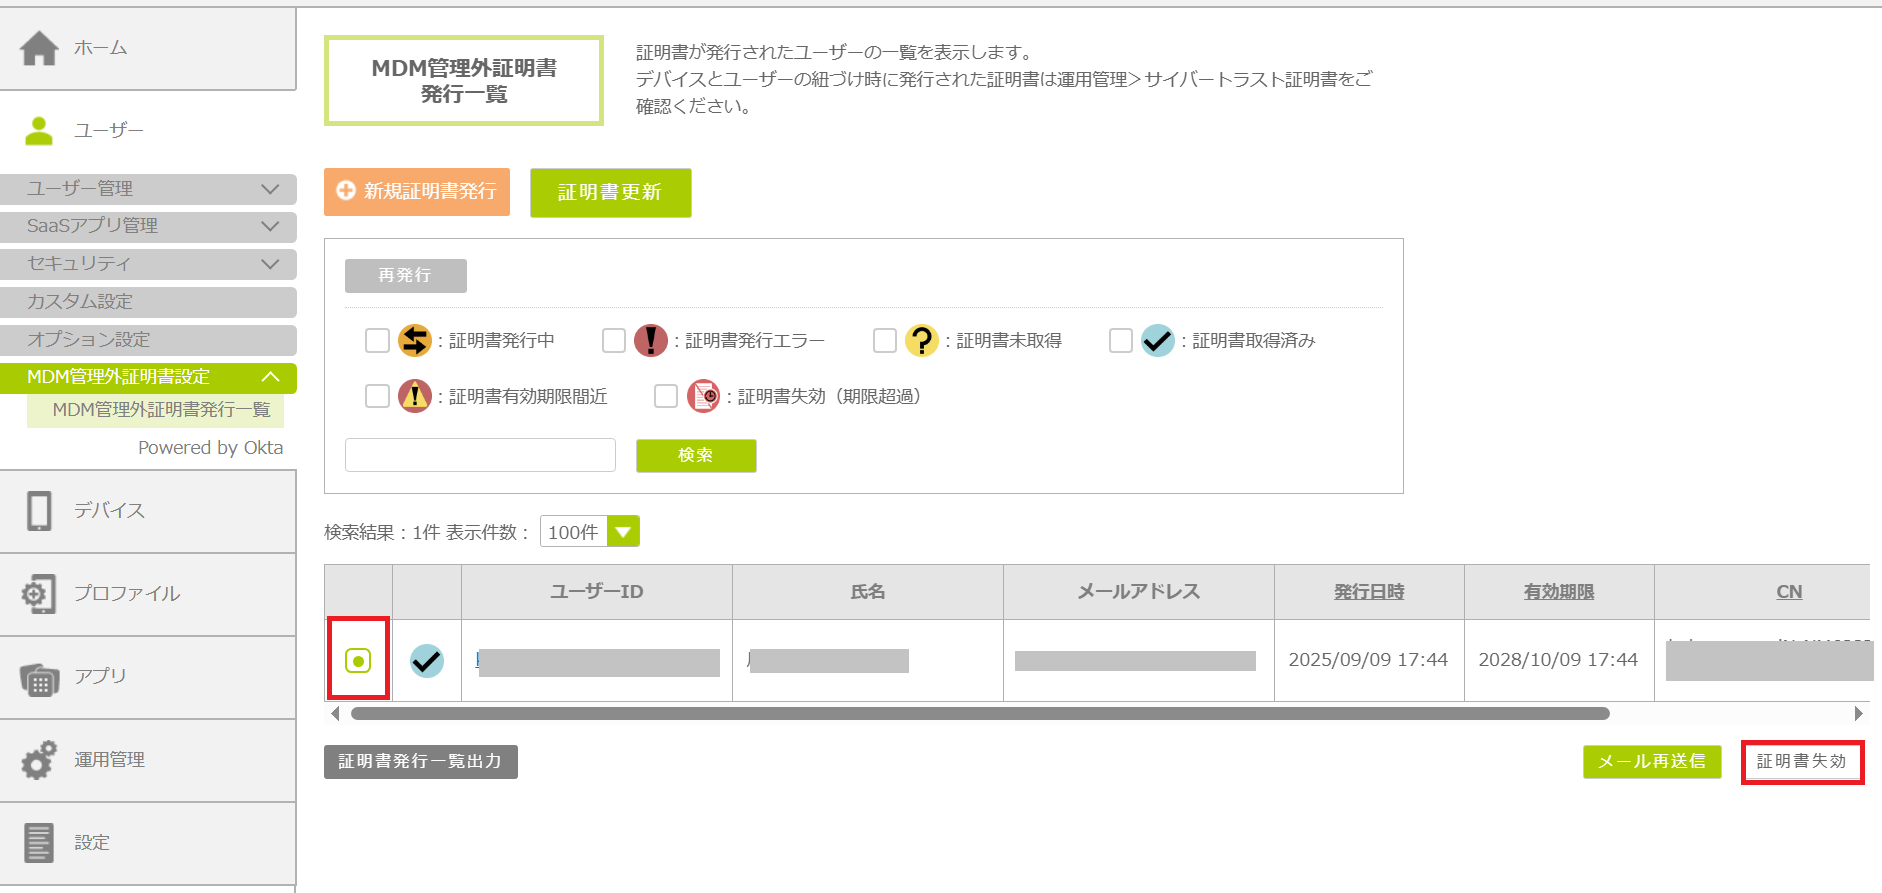Expand the ユーザー管理 menu section
This screenshot has height=893, width=1882.
click(x=148, y=189)
